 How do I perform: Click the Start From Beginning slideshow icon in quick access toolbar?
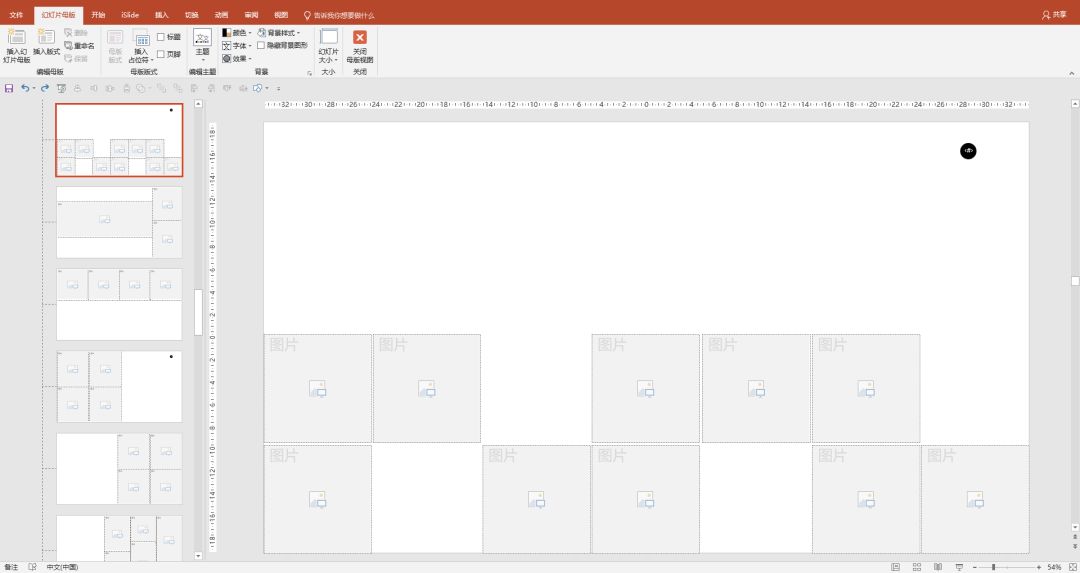pos(61,88)
